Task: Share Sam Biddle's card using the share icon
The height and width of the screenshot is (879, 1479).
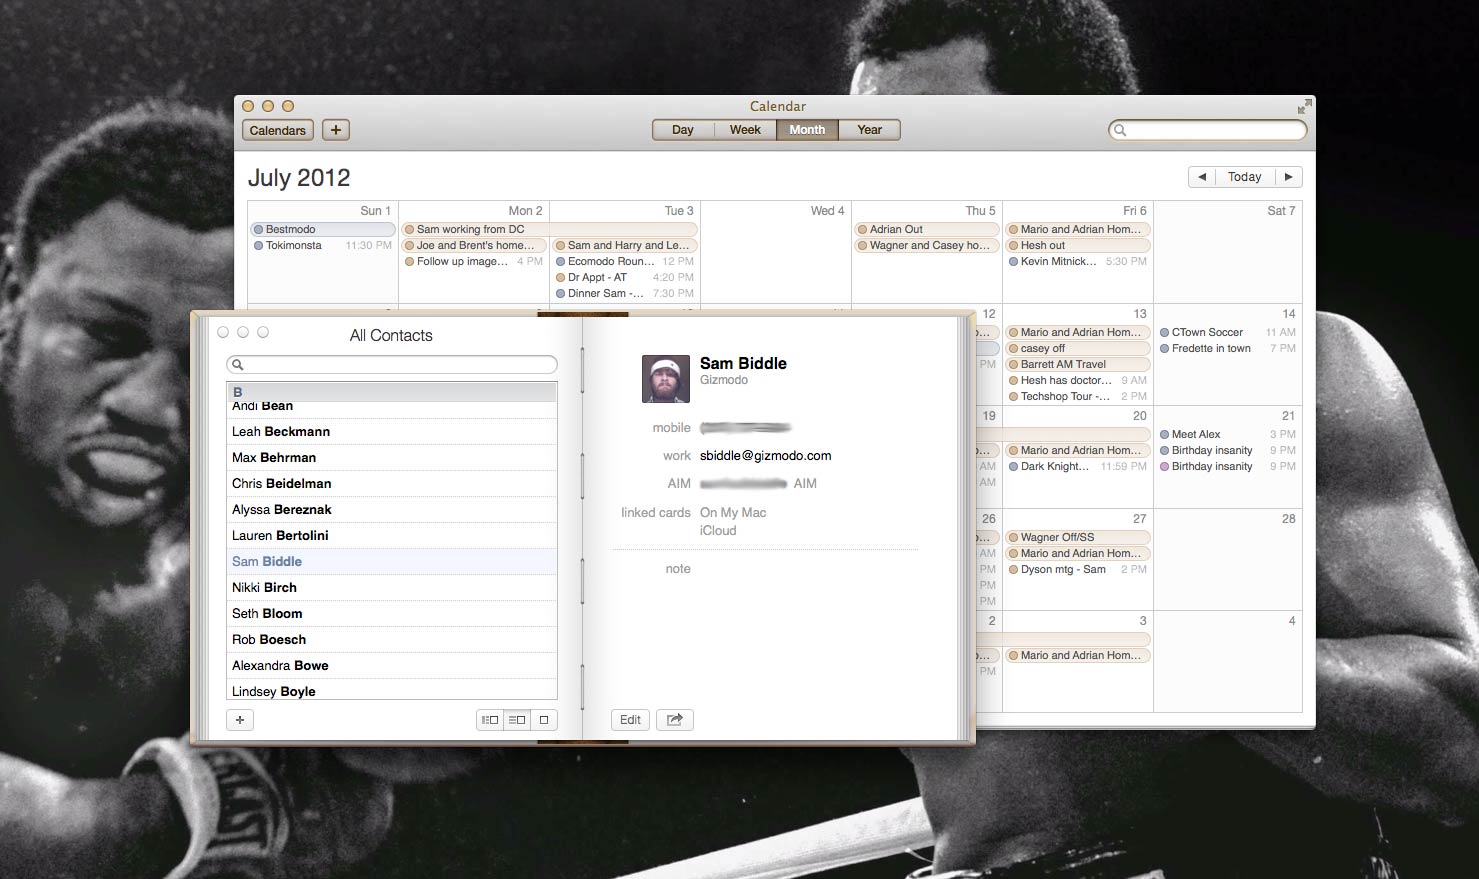Action: tap(675, 720)
